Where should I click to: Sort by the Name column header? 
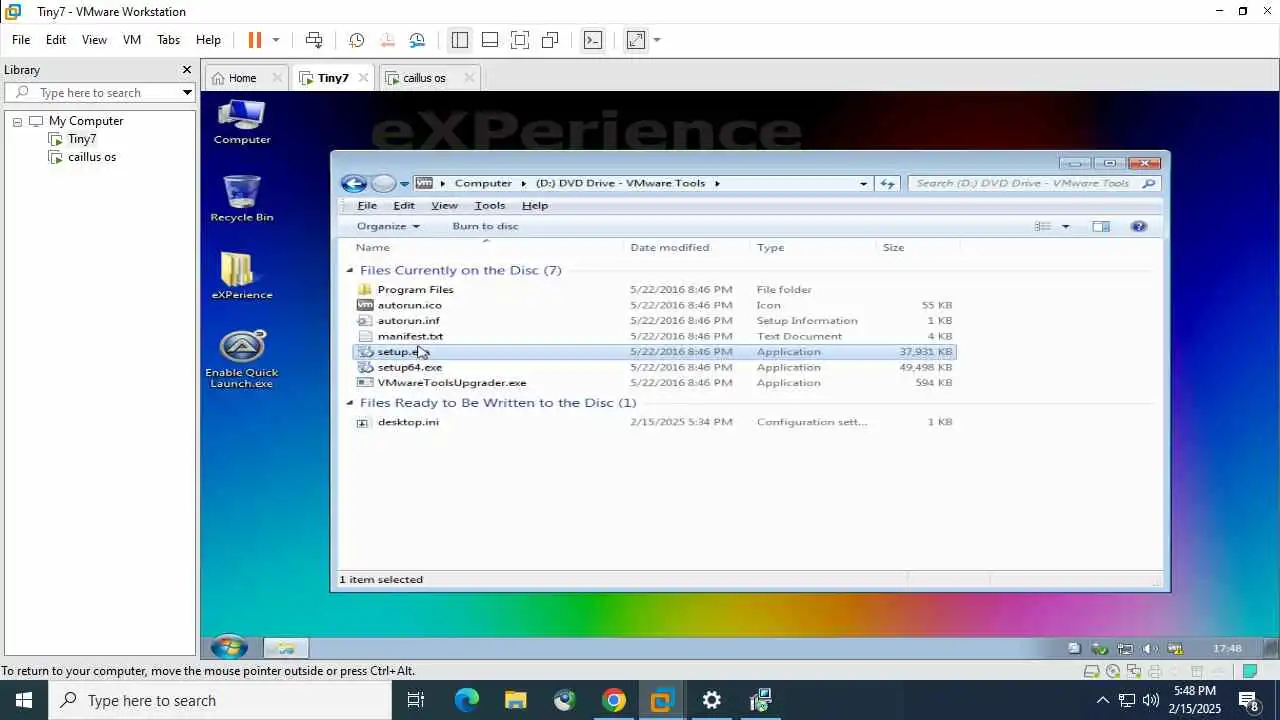click(x=373, y=247)
